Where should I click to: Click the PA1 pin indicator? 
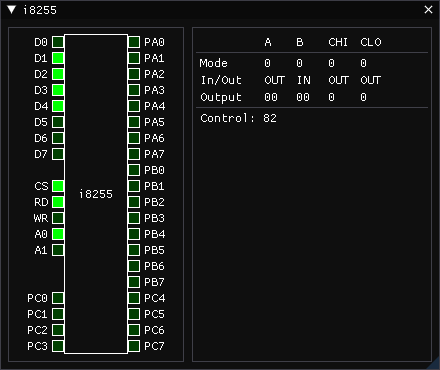click(134, 58)
